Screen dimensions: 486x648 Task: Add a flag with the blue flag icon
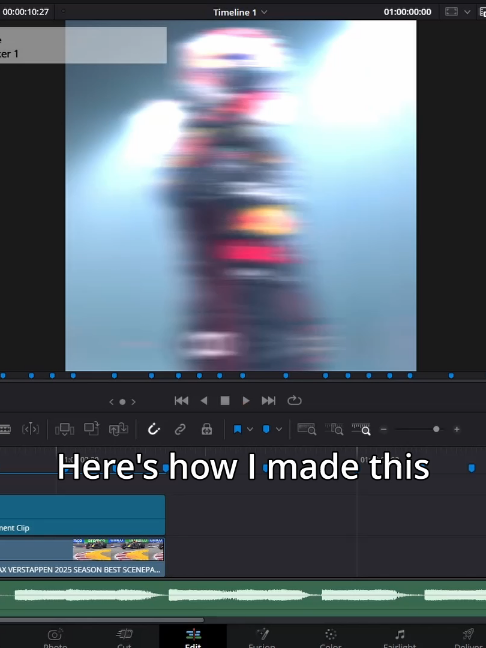[237, 429]
